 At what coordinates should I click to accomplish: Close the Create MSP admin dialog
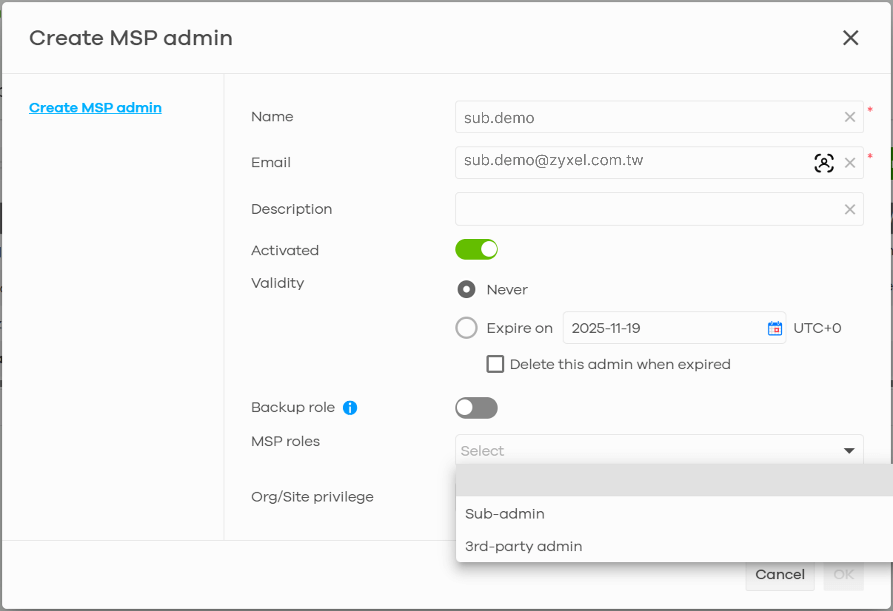click(x=850, y=38)
